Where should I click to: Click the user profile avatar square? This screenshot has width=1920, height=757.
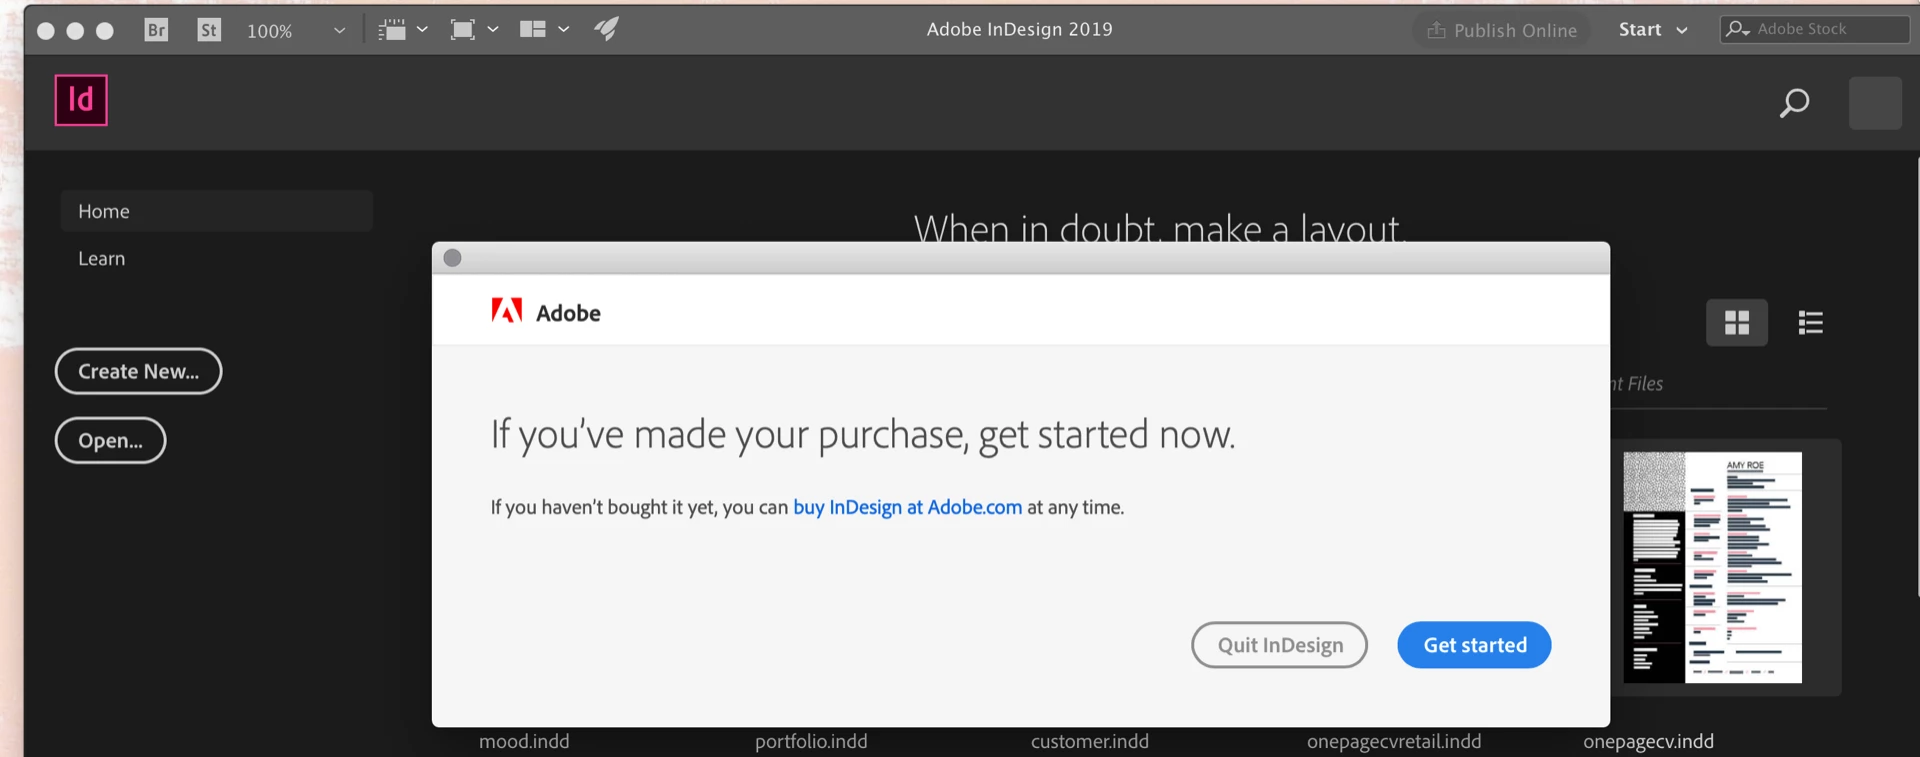[x=1875, y=103]
